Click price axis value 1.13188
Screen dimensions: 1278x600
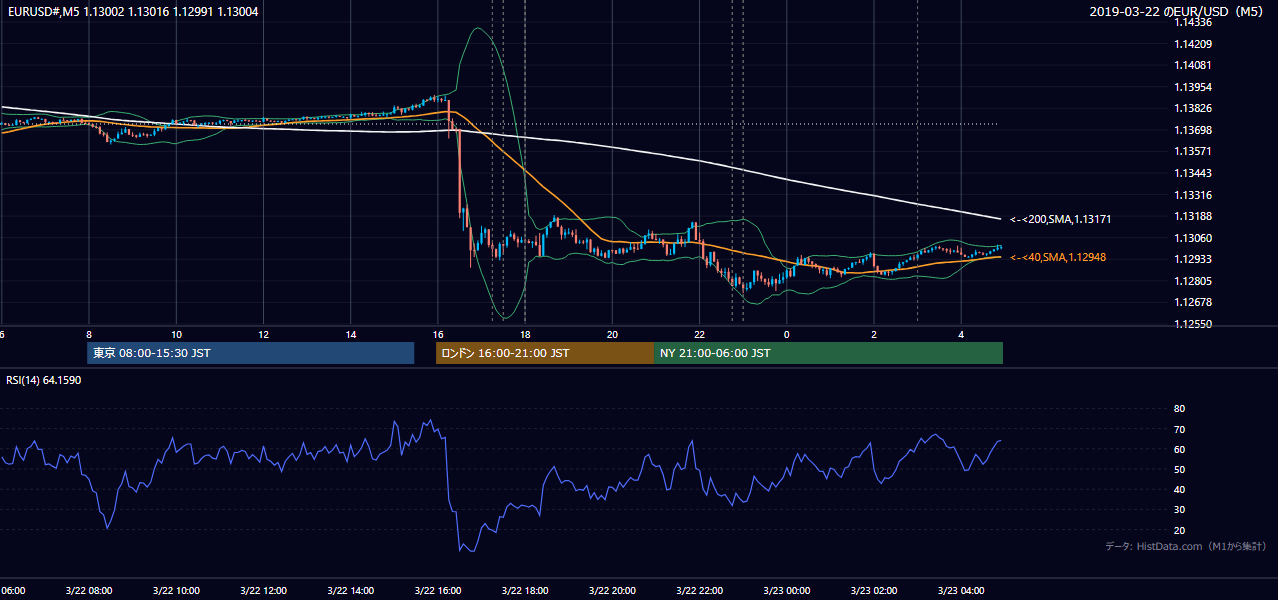pos(1193,216)
